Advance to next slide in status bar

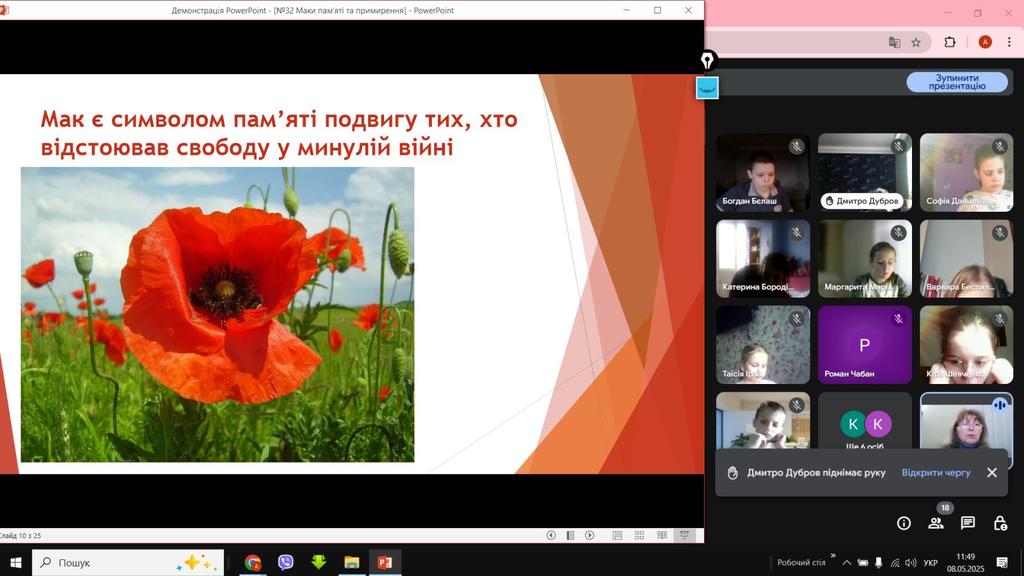coord(590,536)
